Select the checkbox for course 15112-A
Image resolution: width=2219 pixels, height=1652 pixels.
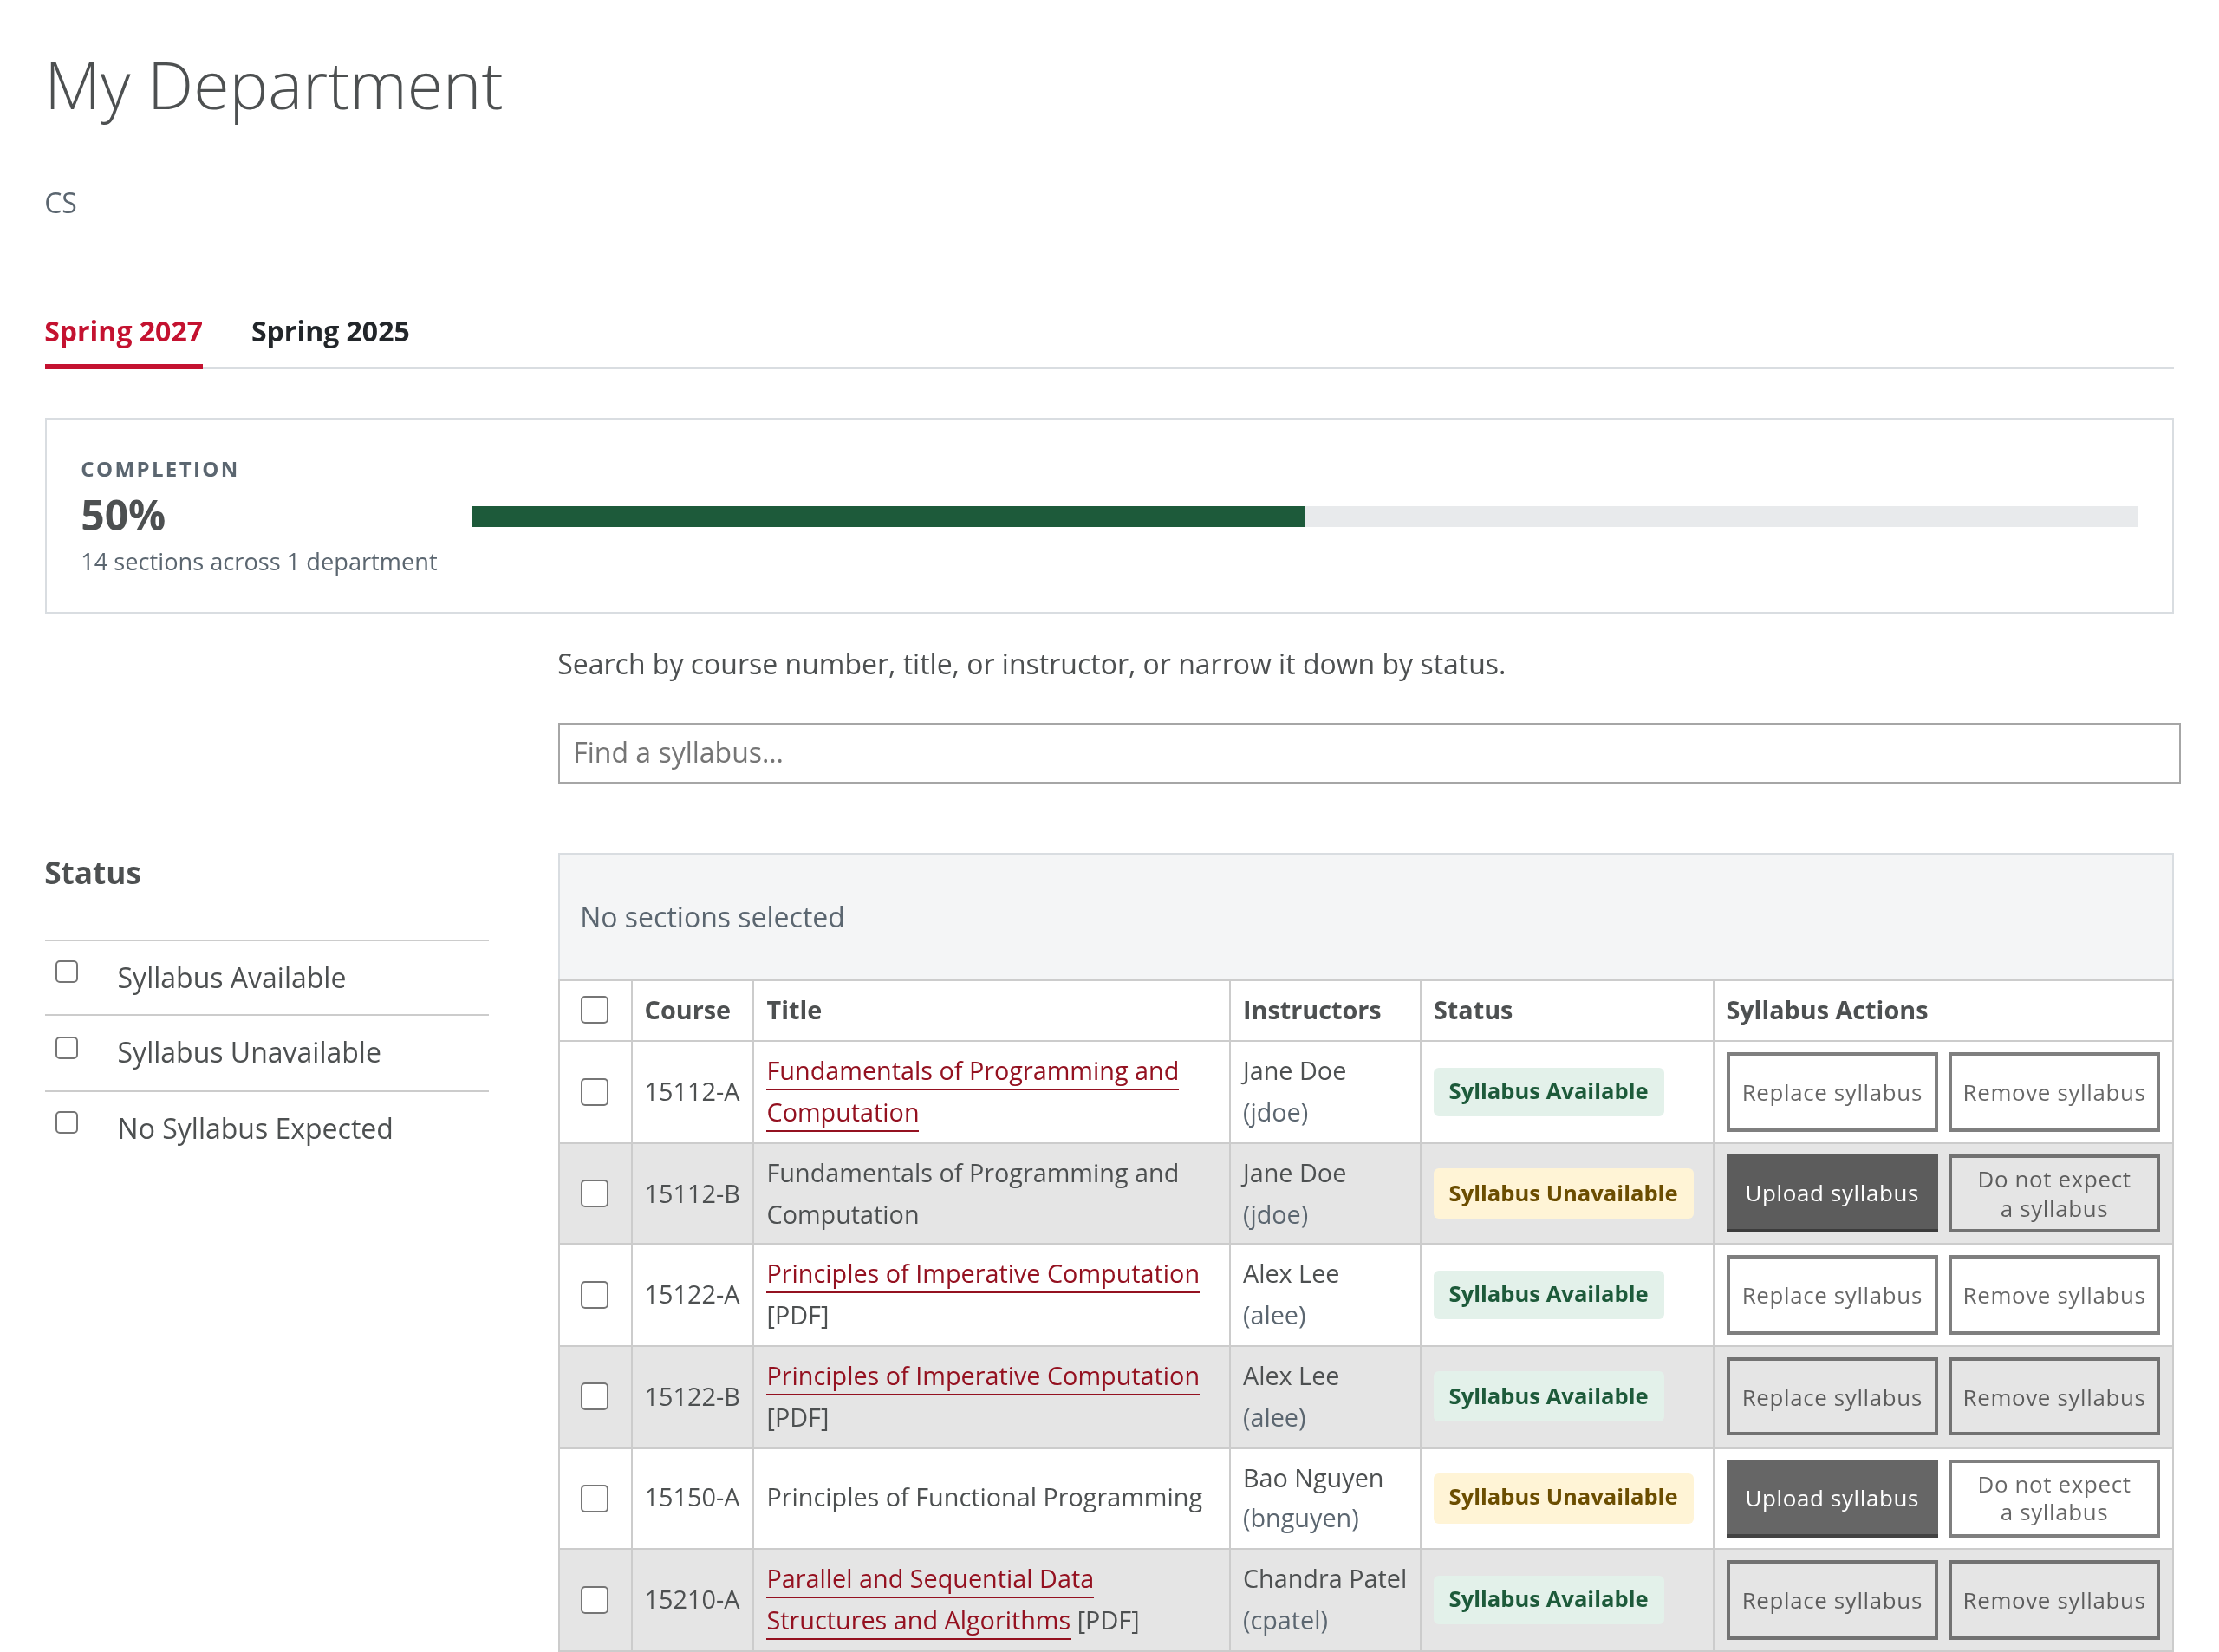pos(595,1092)
